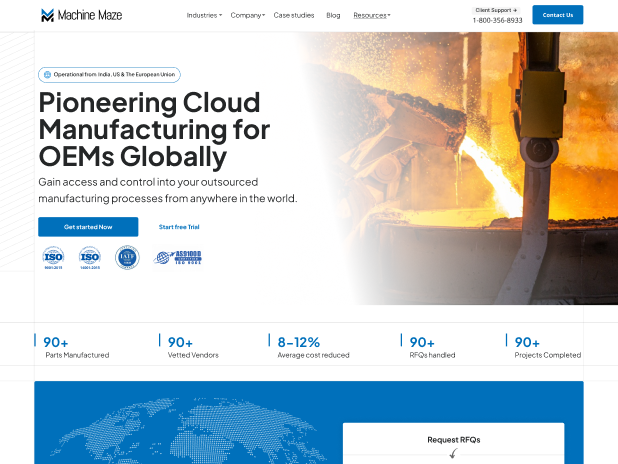Call the 1-800-356-8933 phone number
The image size is (618, 464).
click(x=497, y=20)
